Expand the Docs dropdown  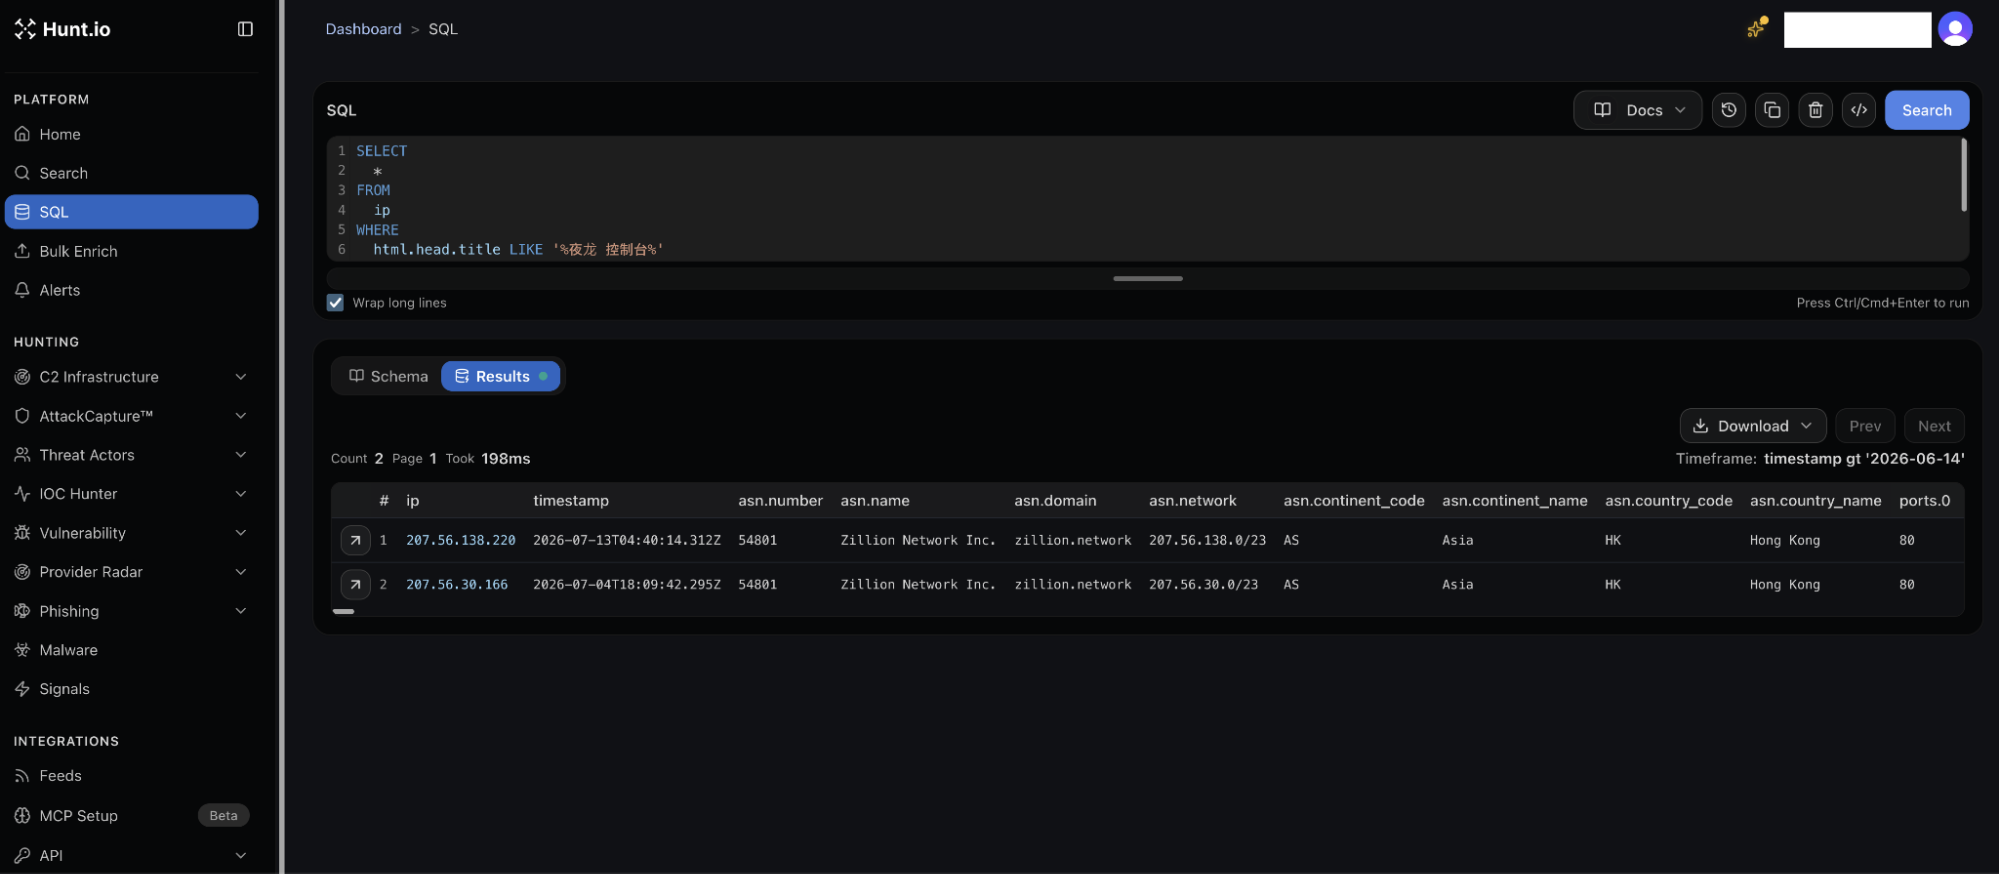pyautogui.click(x=1637, y=110)
